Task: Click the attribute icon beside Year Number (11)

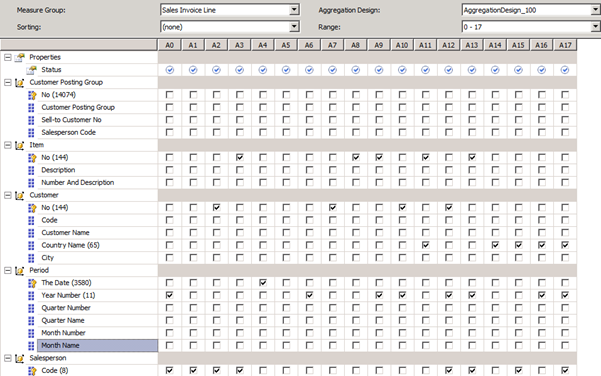Action: (31, 296)
